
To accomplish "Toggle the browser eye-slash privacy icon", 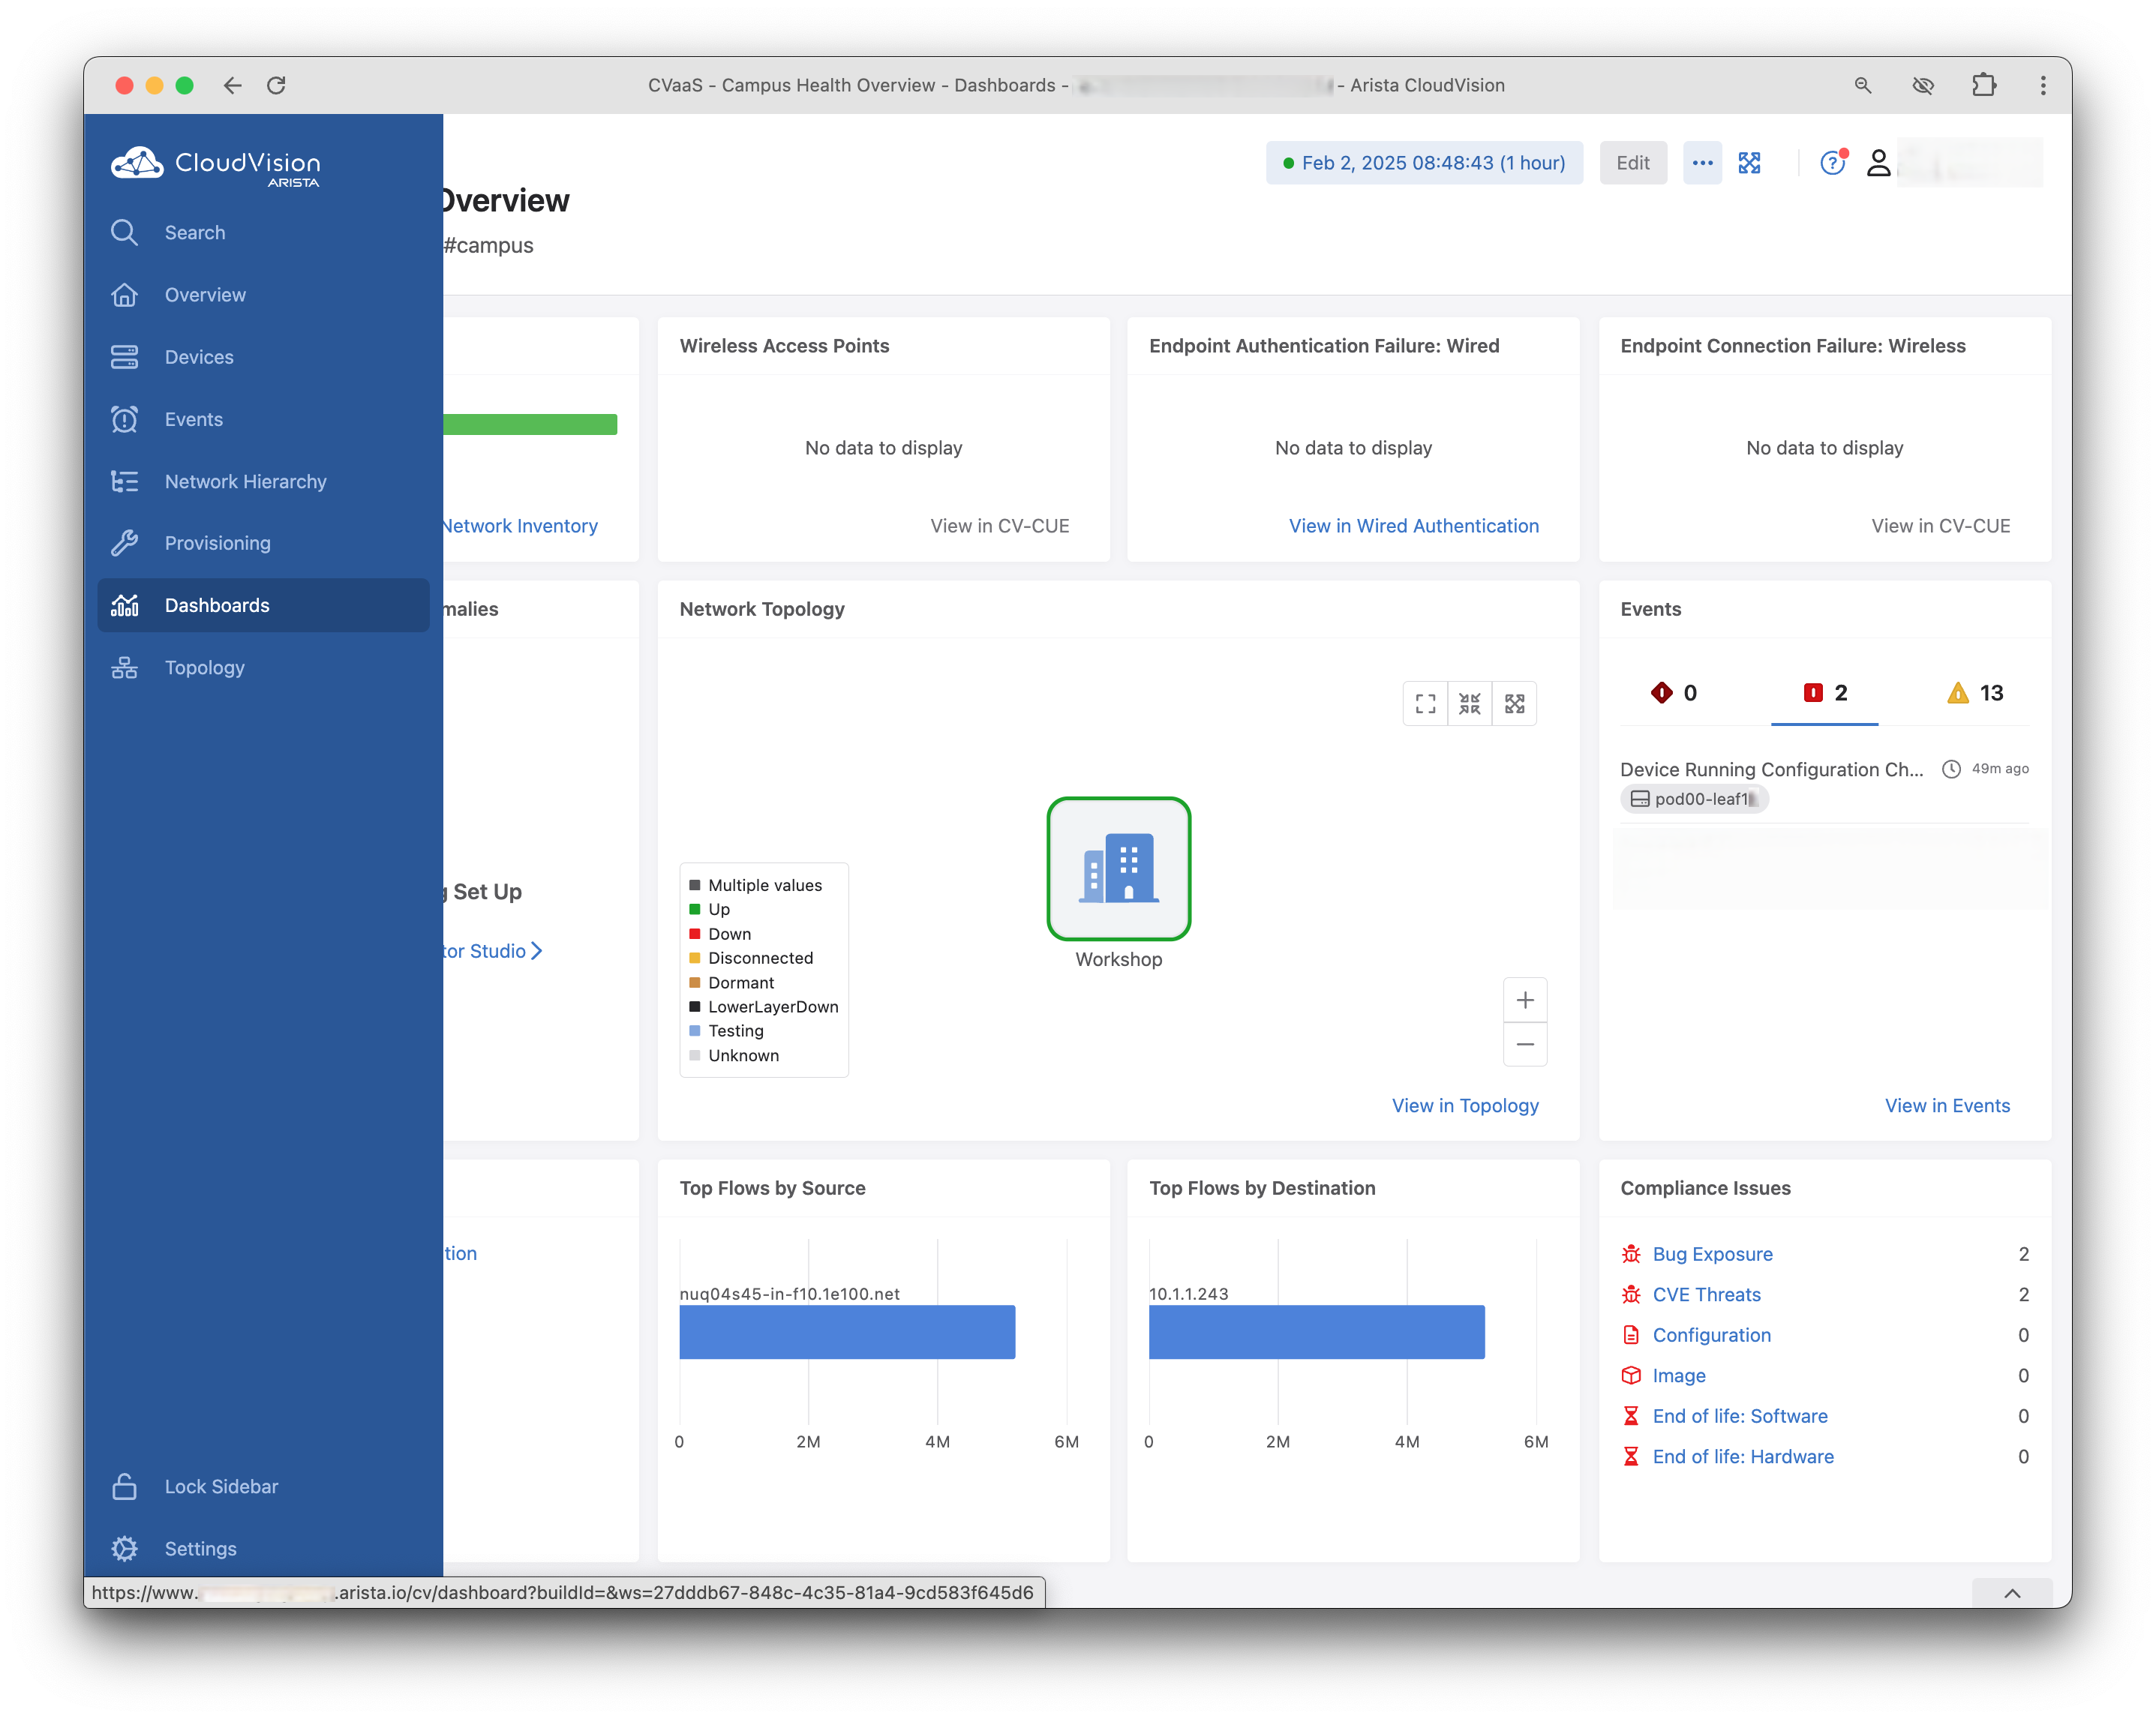I will coord(1922,85).
